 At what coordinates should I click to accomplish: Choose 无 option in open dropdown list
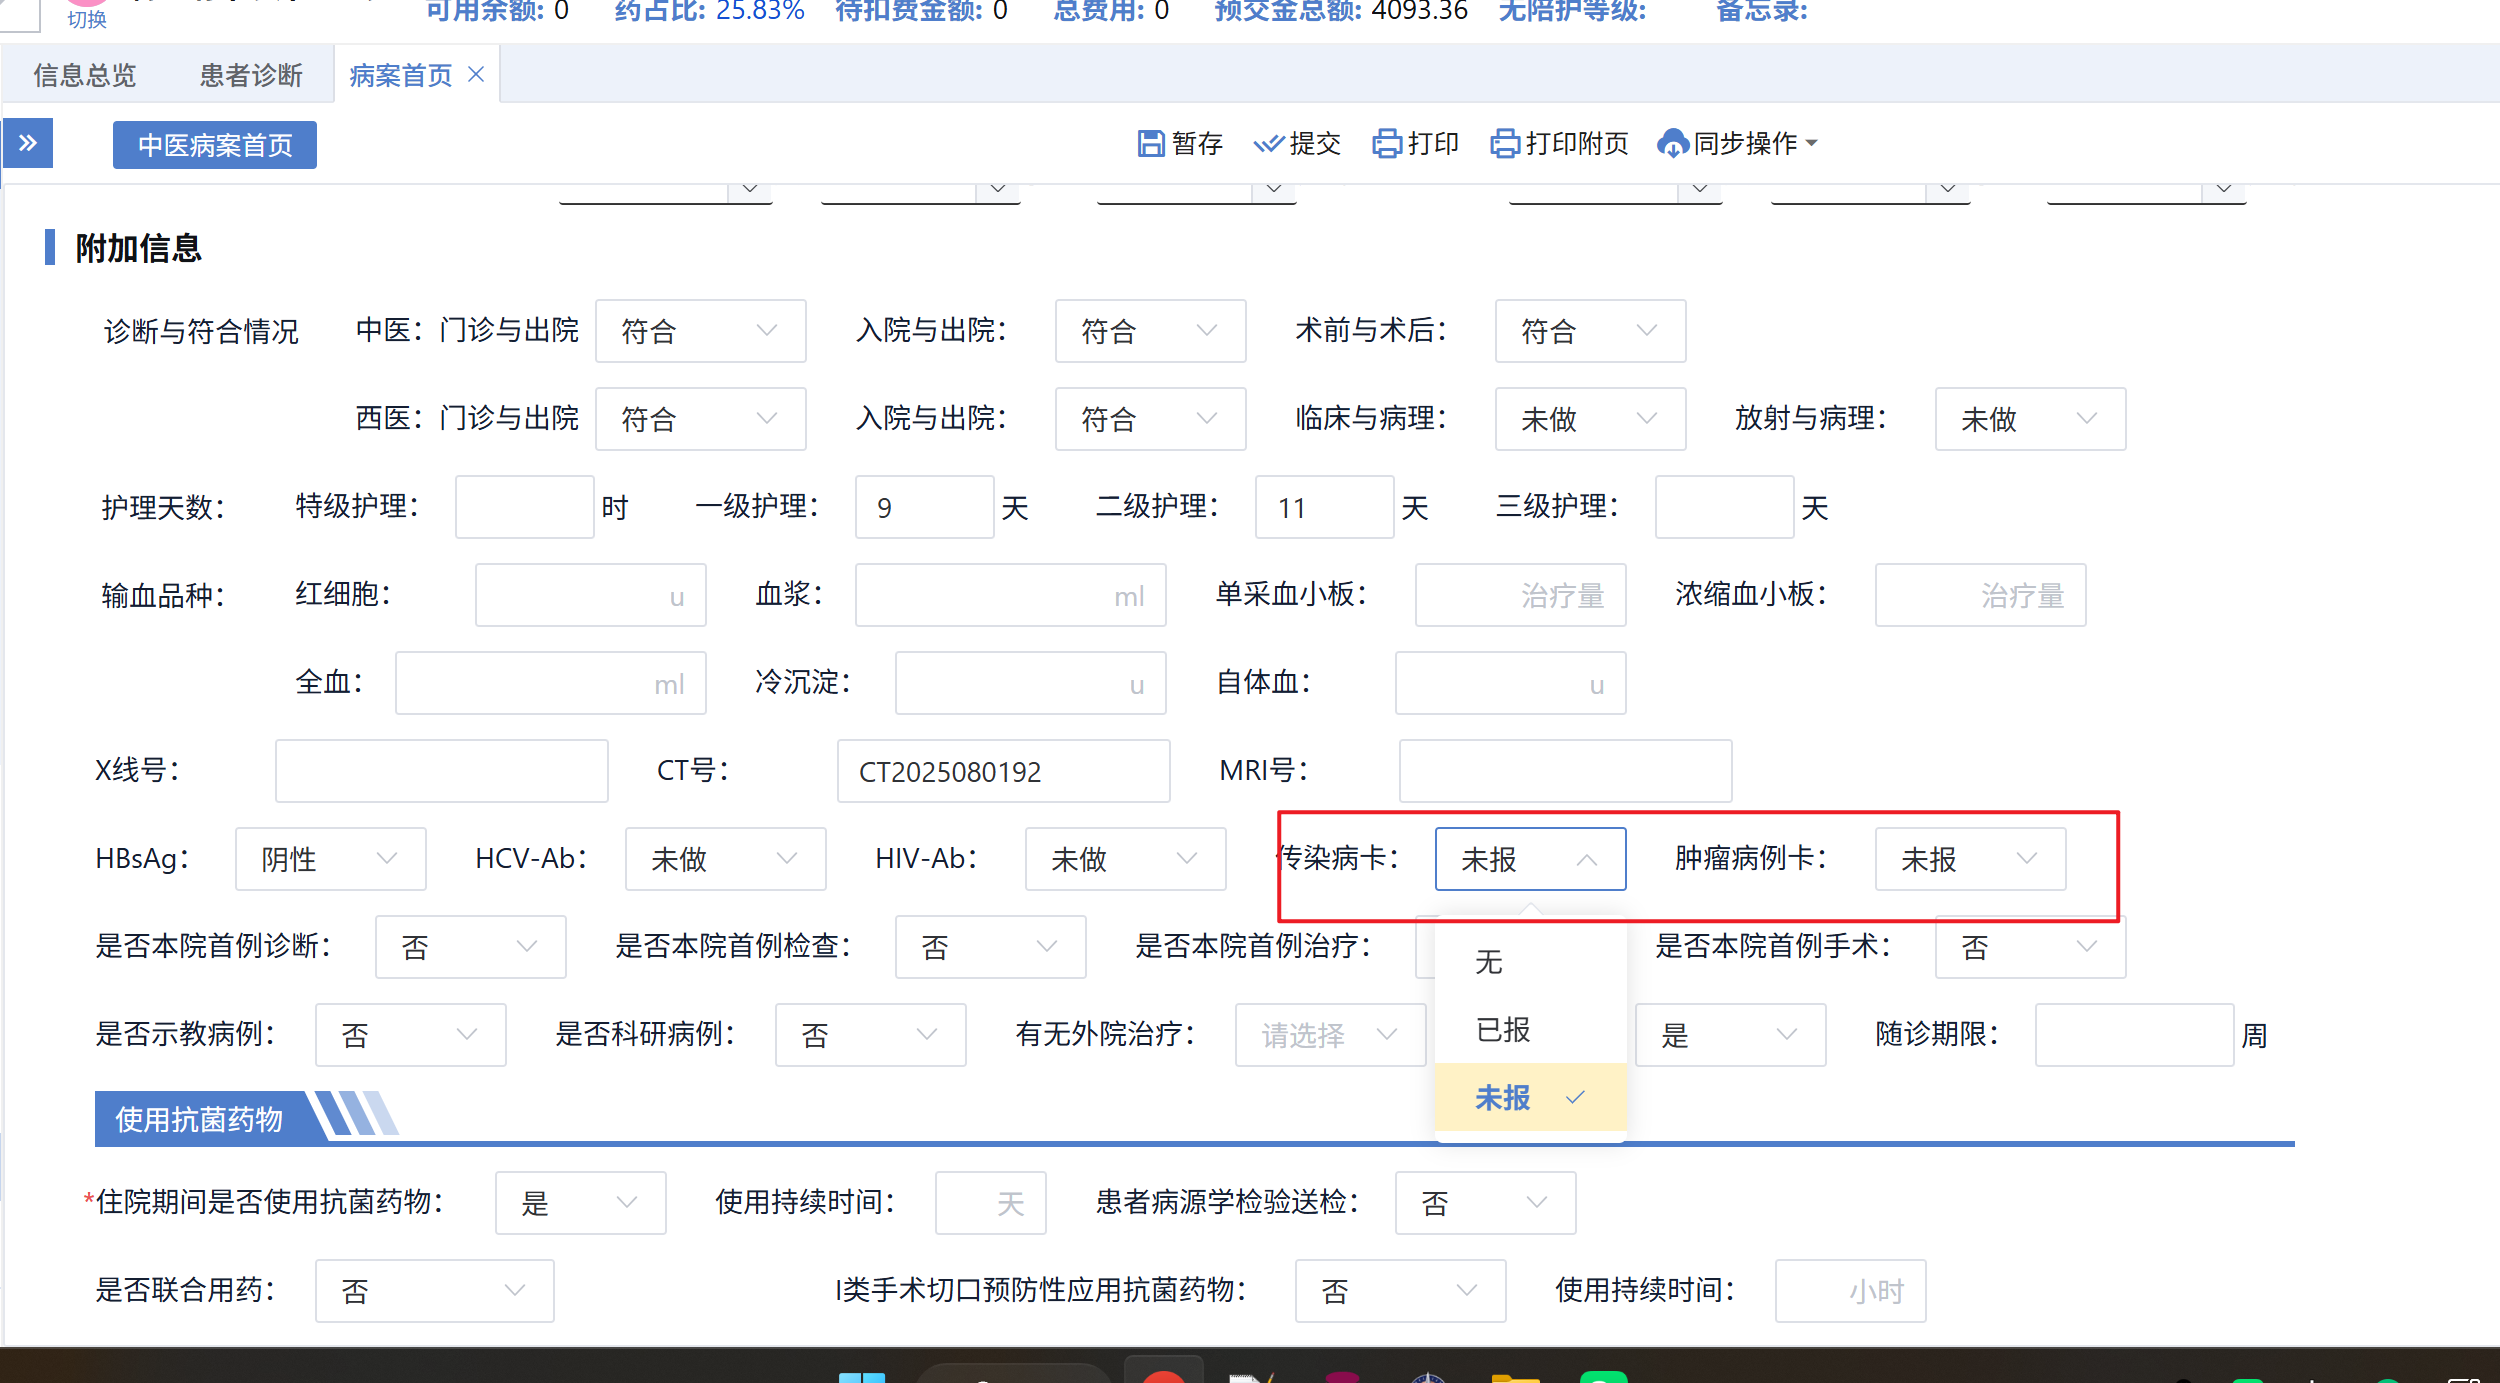click(1489, 962)
